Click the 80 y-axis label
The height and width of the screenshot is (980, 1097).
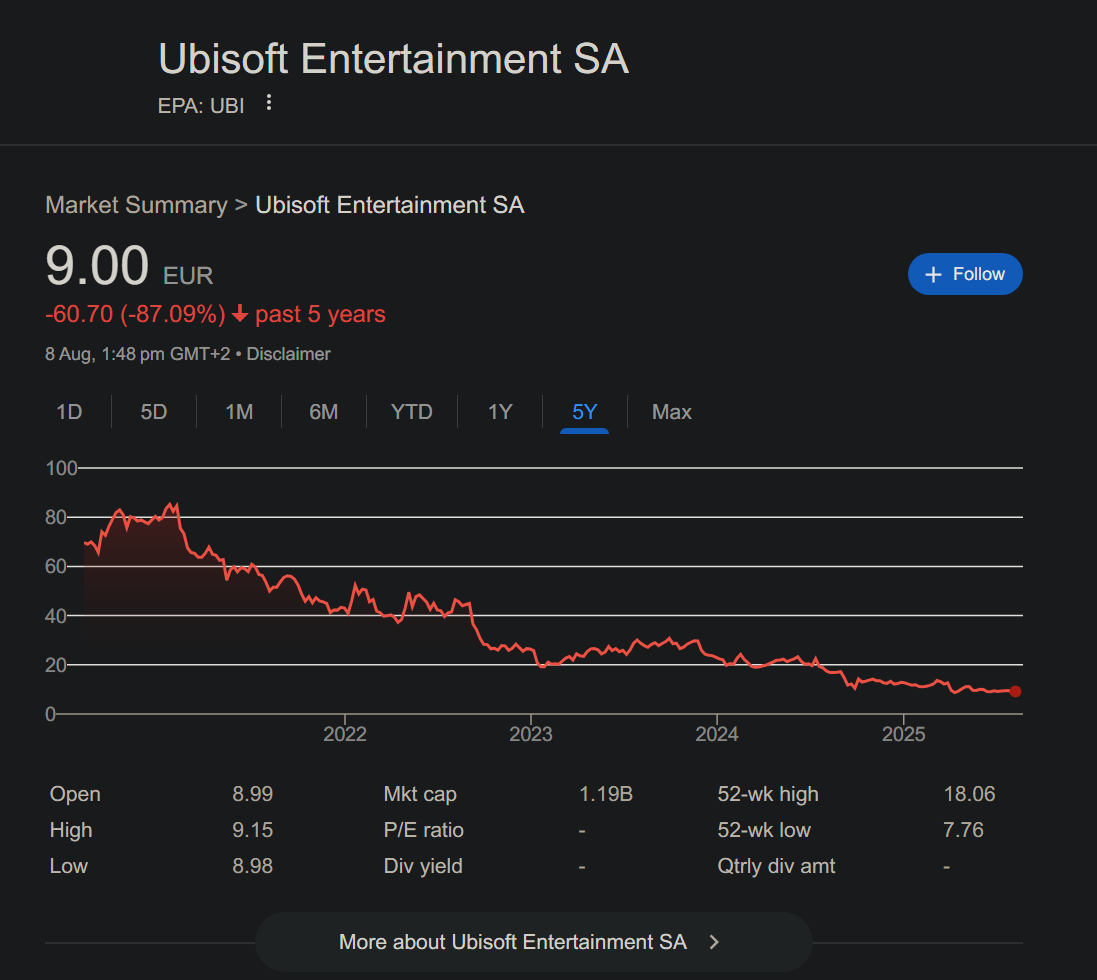tap(56, 518)
